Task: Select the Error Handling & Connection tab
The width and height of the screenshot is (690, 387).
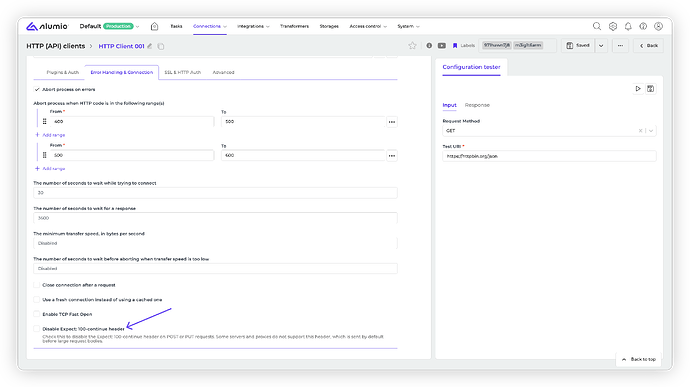Action: point(122,72)
